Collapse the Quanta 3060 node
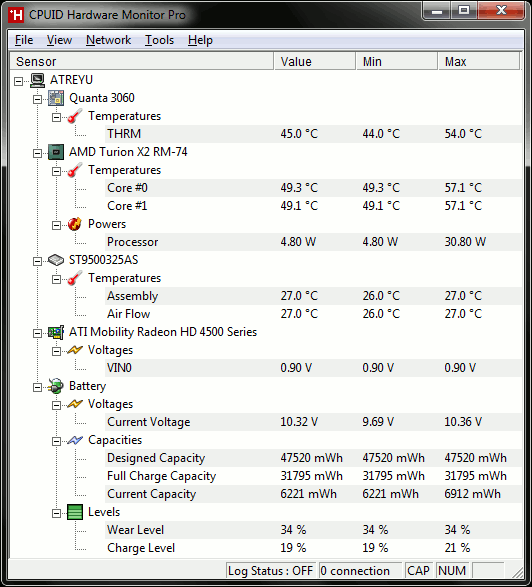 pos(37,99)
